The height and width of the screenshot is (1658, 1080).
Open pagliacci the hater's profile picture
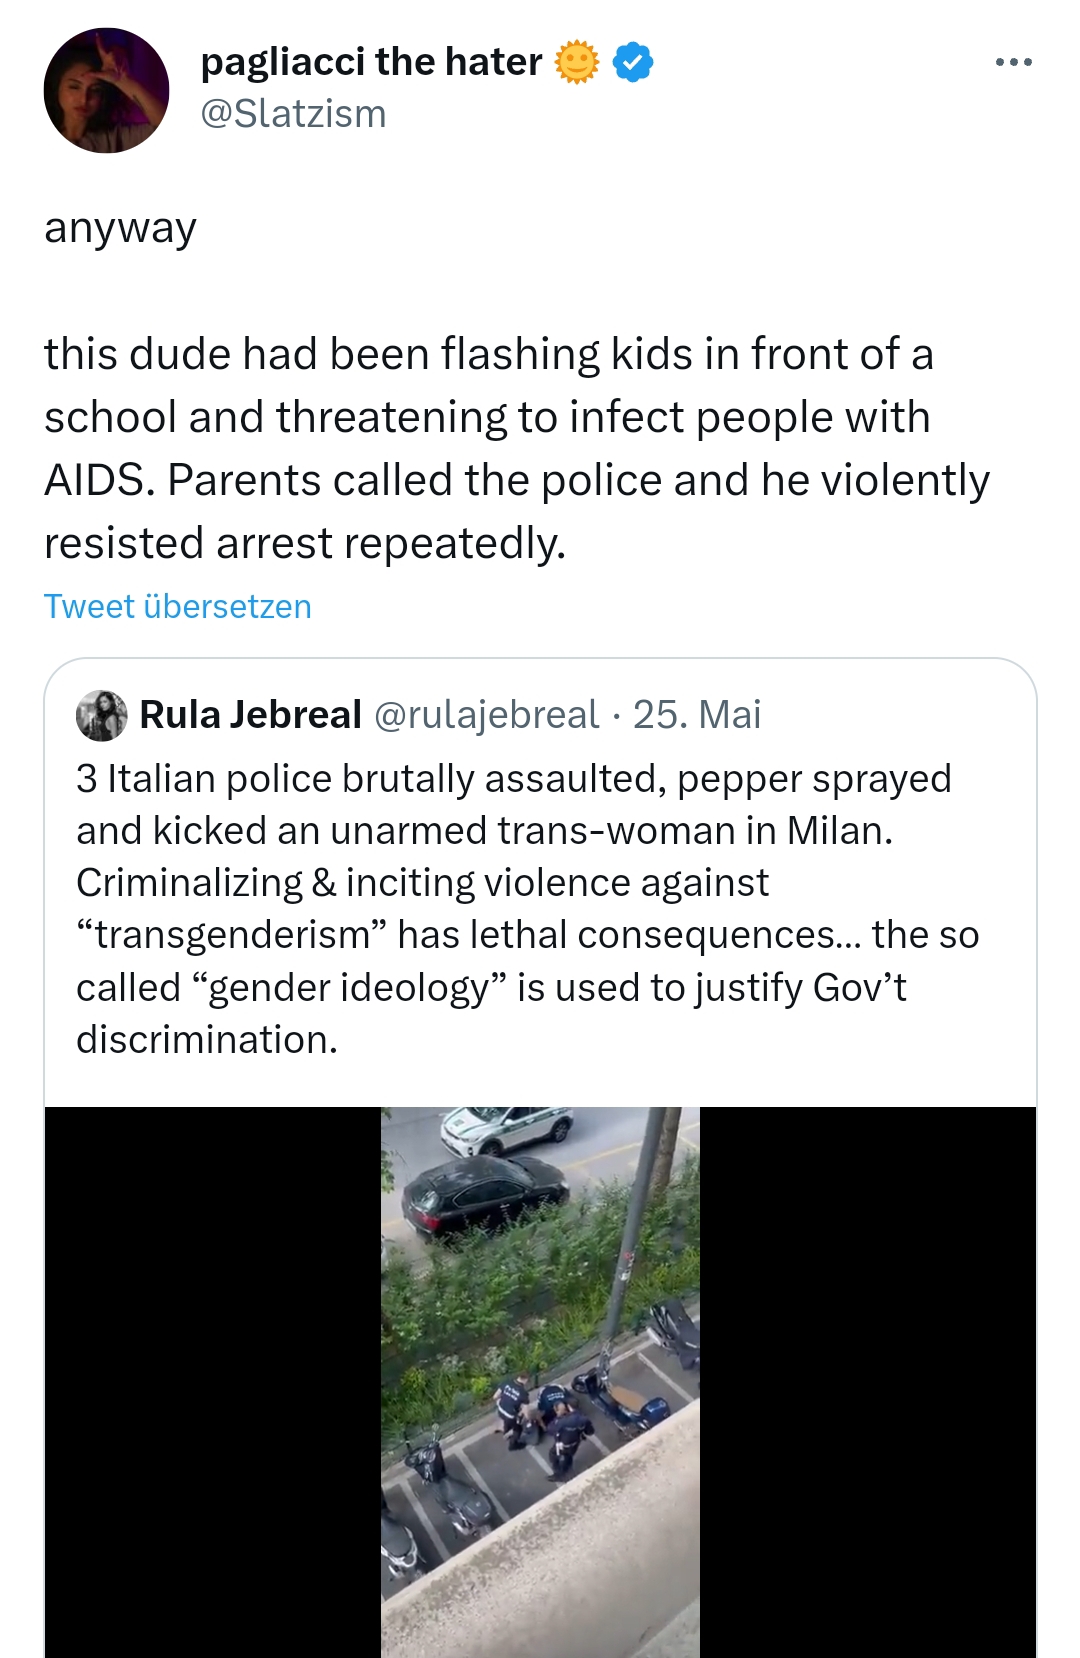(106, 91)
